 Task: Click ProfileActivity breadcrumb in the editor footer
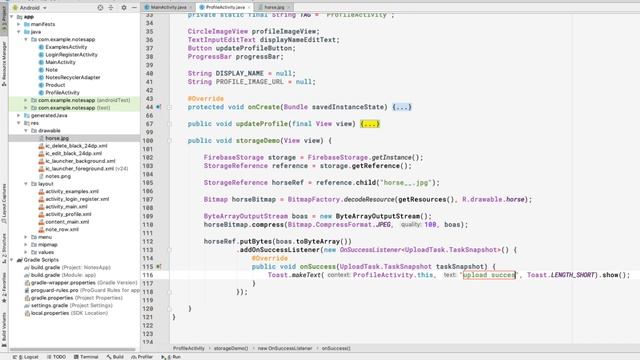pyautogui.click(x=189, y=348)
